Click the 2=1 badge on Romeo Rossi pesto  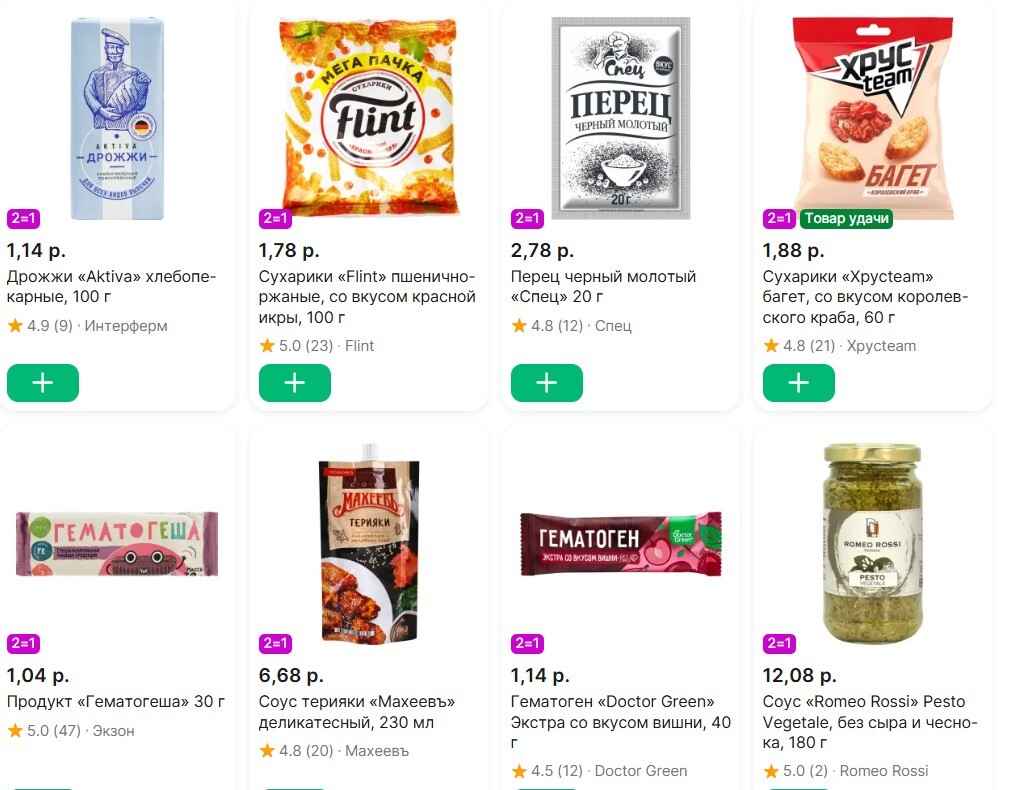[779, 644]
